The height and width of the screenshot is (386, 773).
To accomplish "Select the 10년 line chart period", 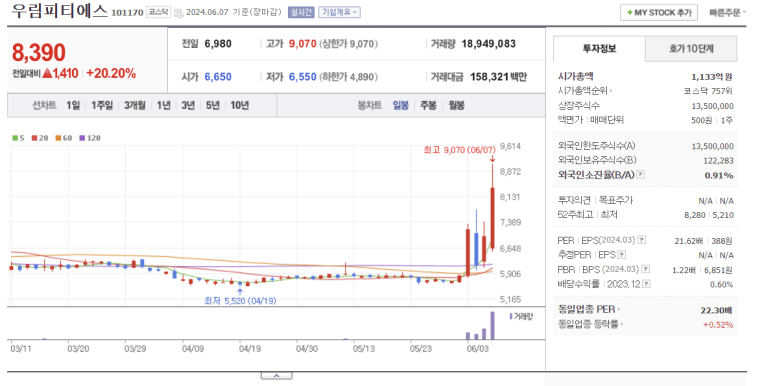I will click(x=240, y=105).
